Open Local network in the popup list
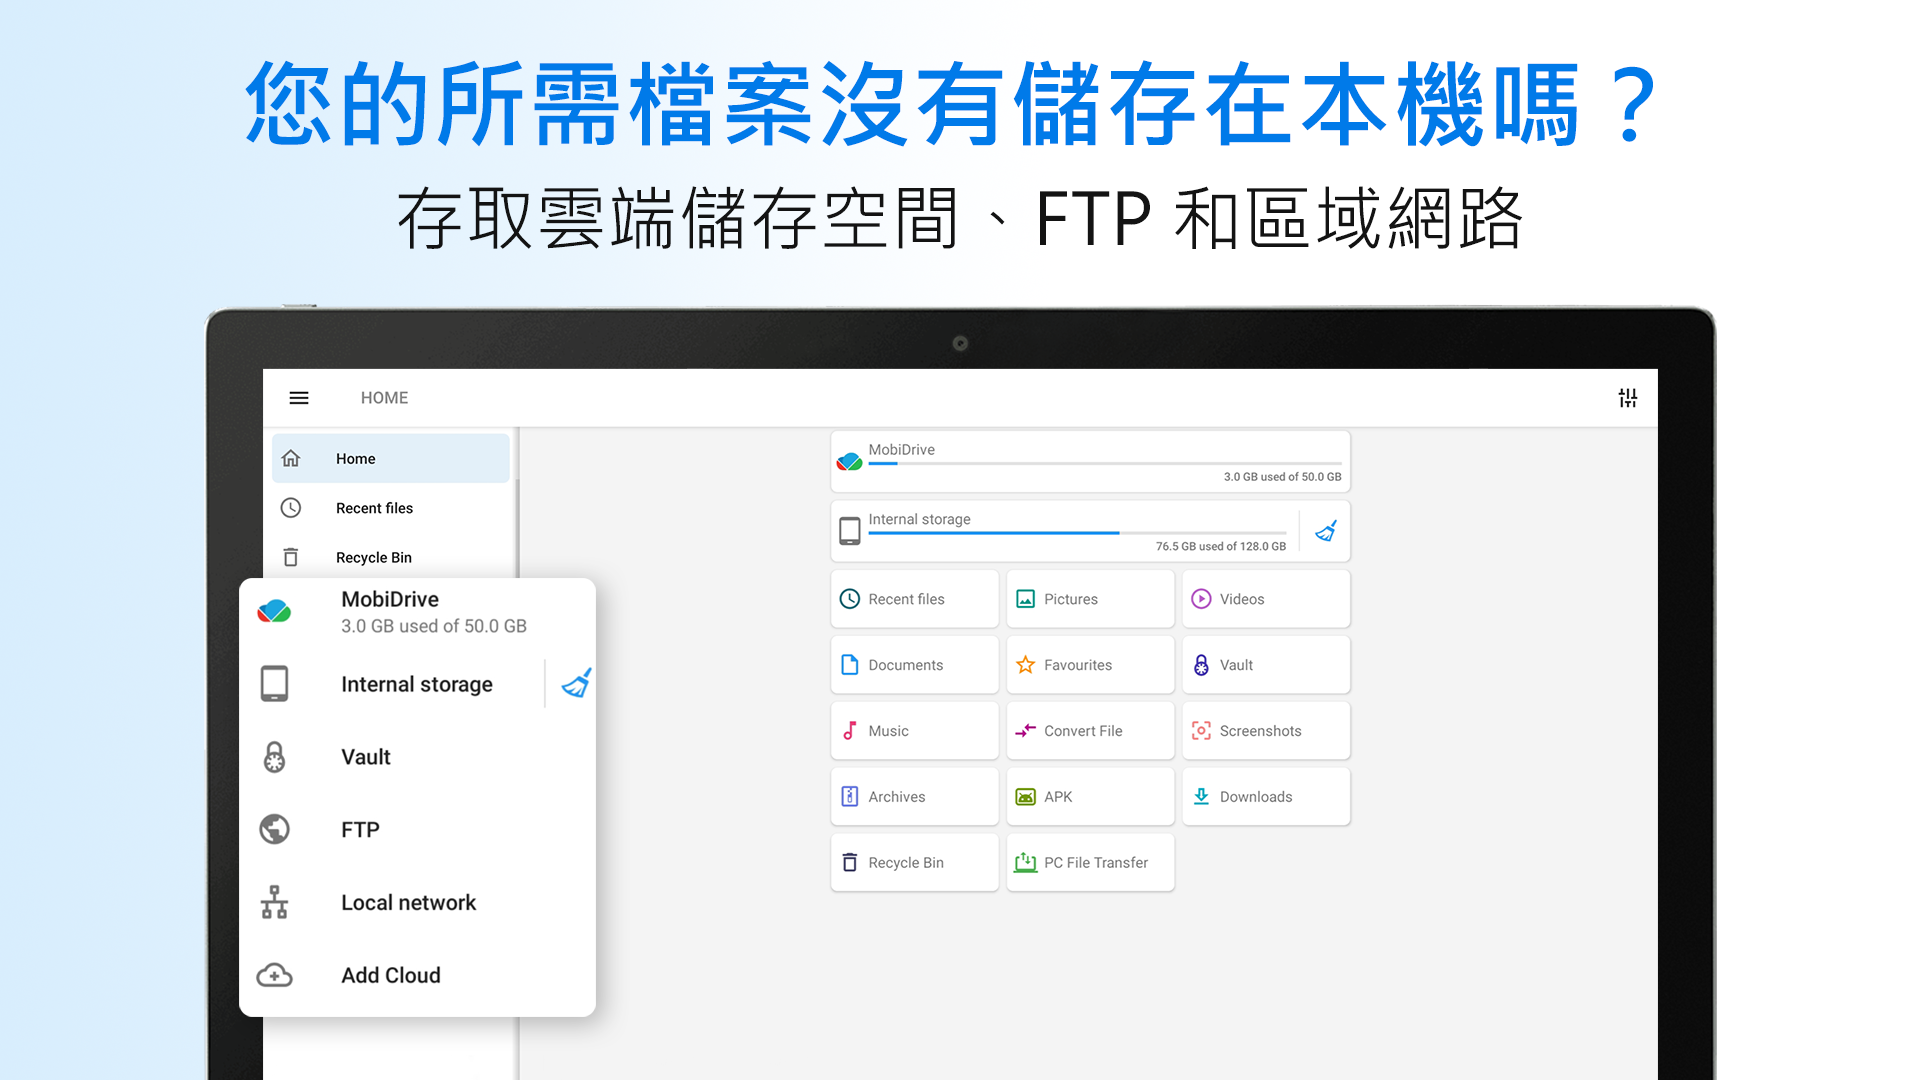The image size is (1920, 1080). click(417, 903)
